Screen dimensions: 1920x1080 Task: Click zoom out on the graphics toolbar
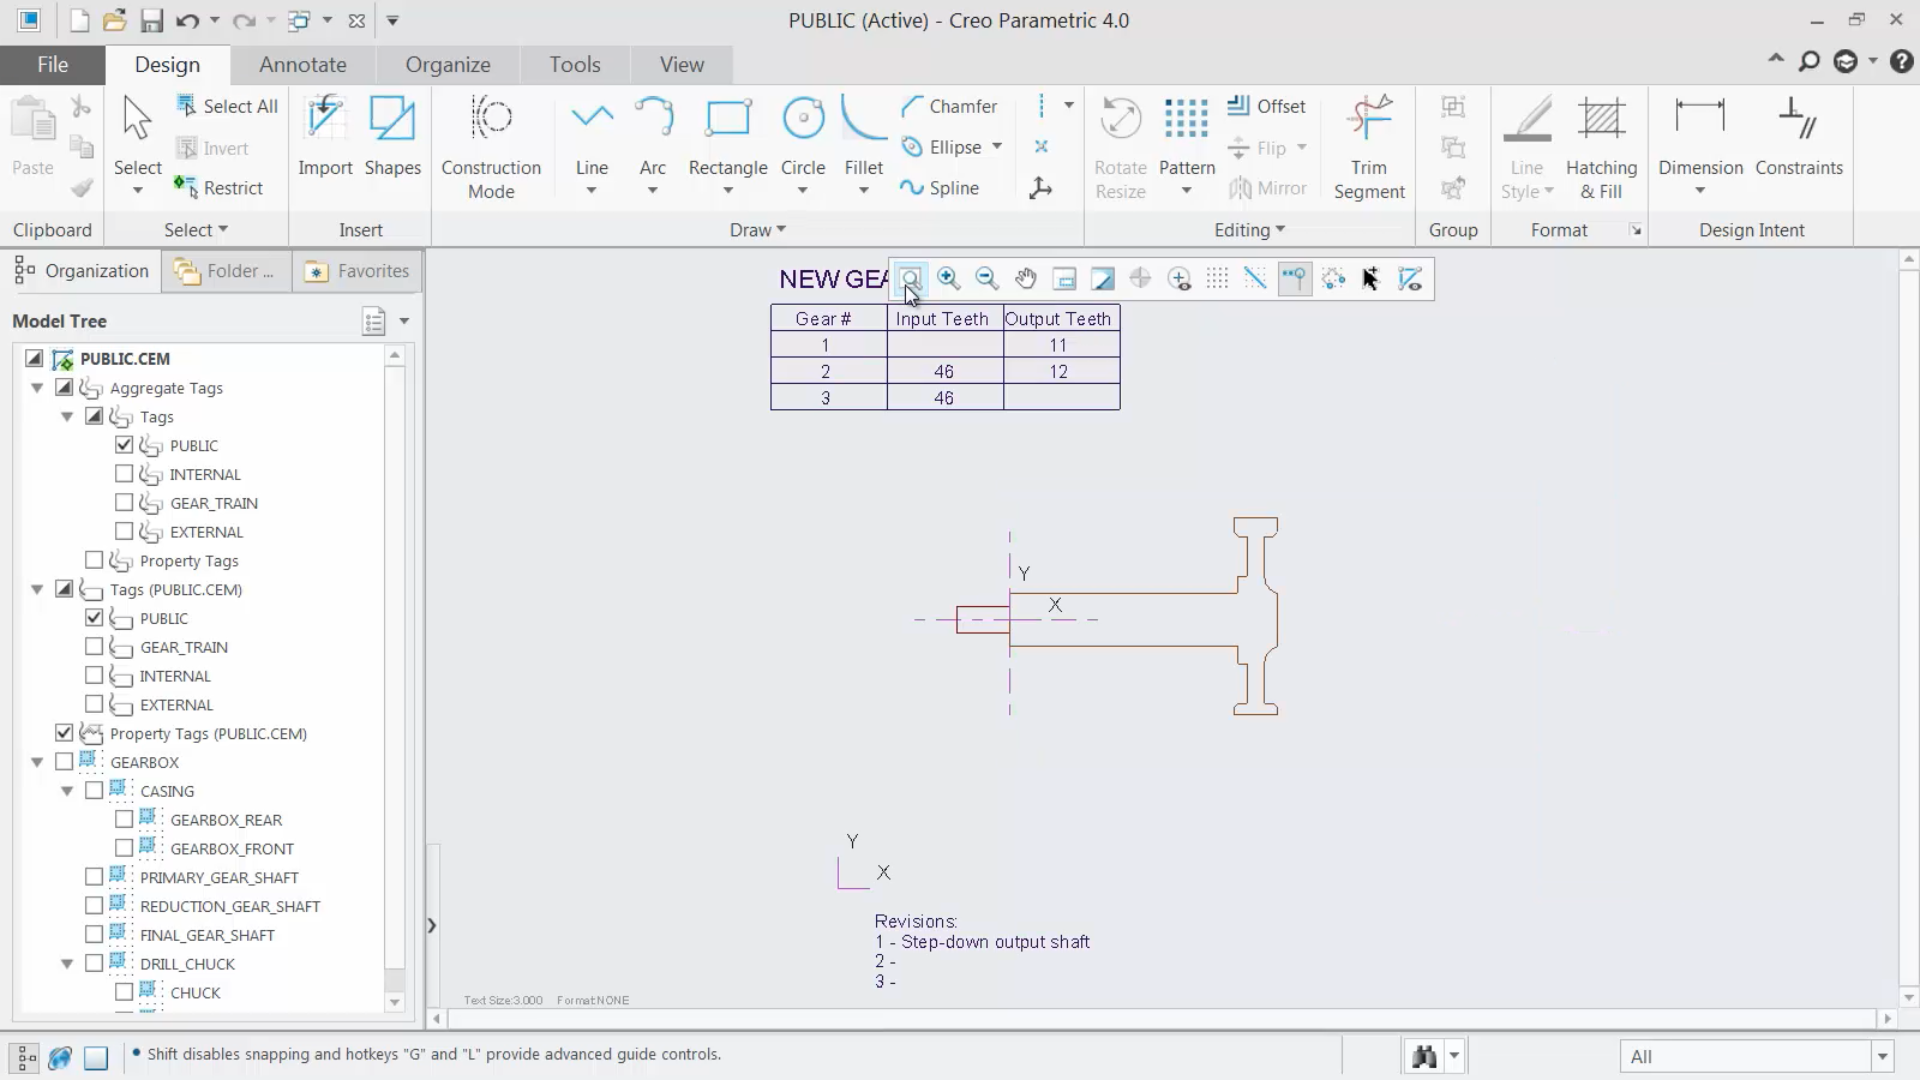[987, 279]
